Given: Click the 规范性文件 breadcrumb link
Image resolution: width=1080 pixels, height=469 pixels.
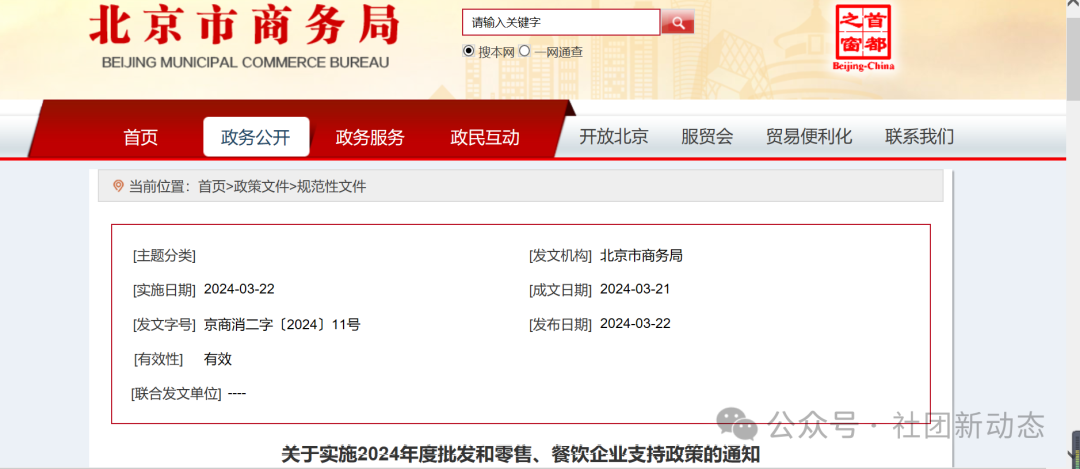Looking at the screenshot, I should pyautogui.click(x=331, y=187).
